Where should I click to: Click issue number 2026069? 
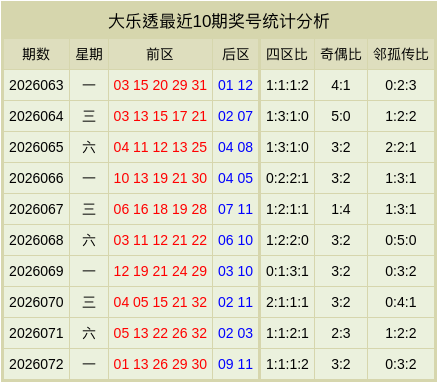36,271
